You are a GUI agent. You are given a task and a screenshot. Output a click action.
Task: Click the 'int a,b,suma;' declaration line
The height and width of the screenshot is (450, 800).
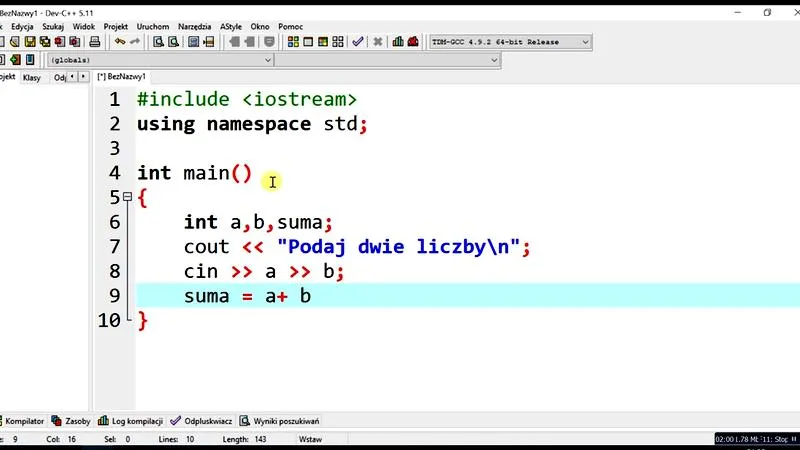tap(258, 222)
